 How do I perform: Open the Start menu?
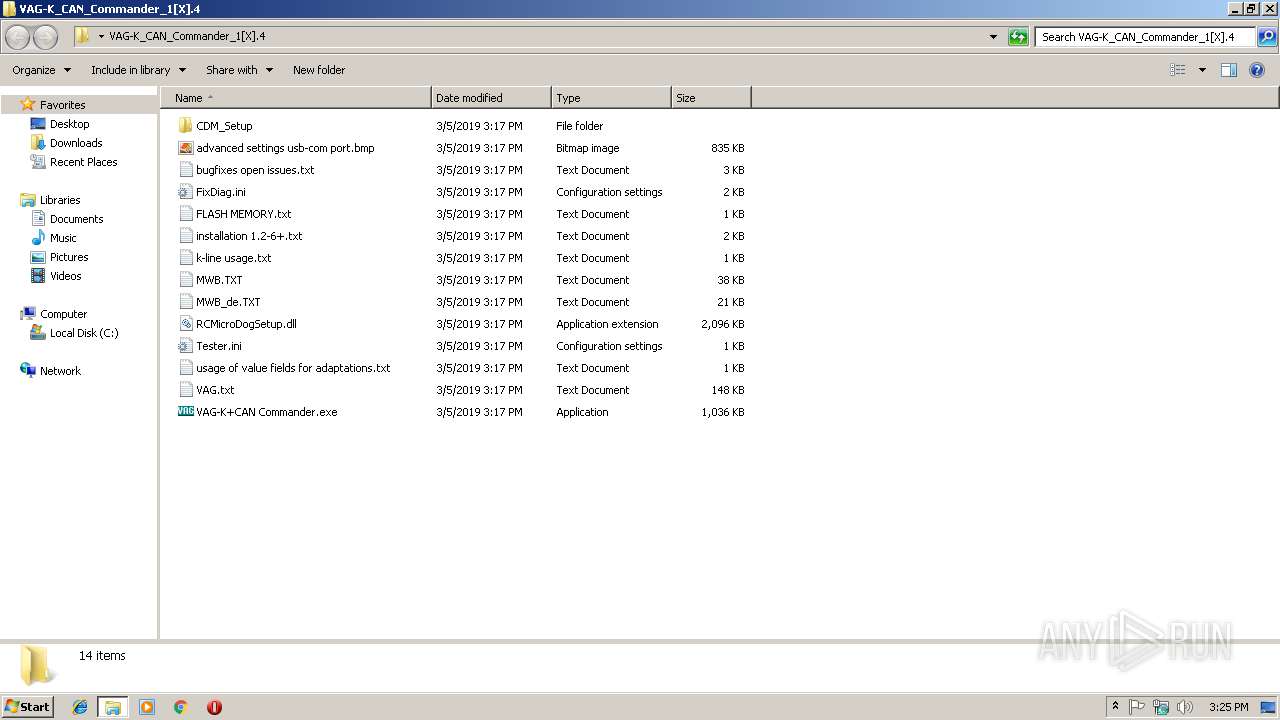tap(28, 707)
